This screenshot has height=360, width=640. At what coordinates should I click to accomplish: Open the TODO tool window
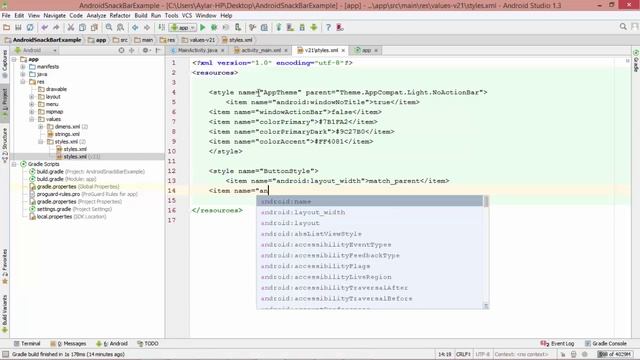coord(148,344)
